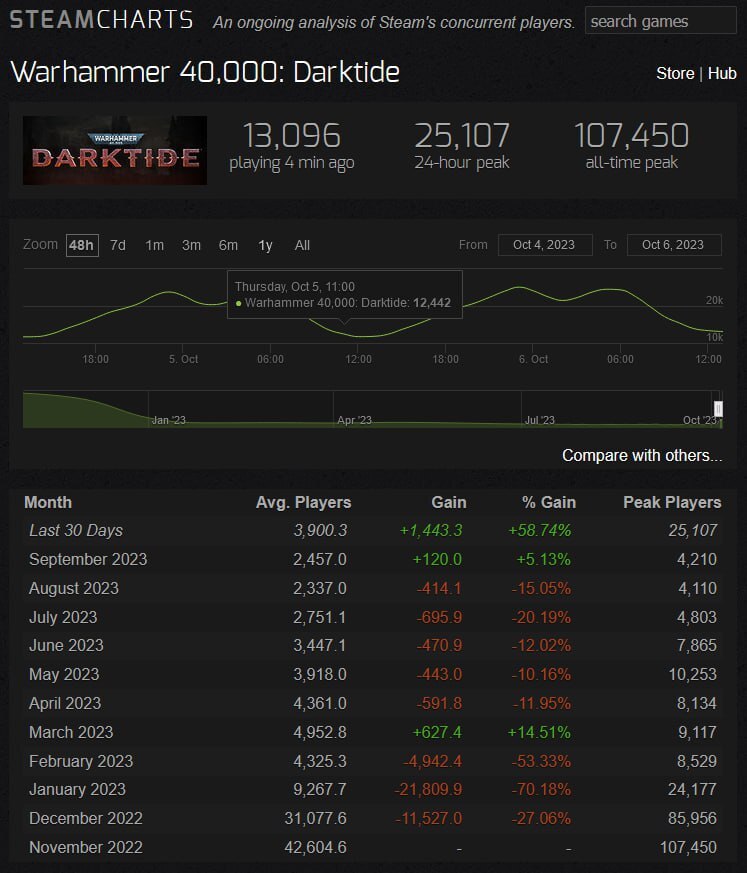The width and height of the screenshot is (747, 873).
Task: Select the August 2023 row label
Action: tap(73, 588)
